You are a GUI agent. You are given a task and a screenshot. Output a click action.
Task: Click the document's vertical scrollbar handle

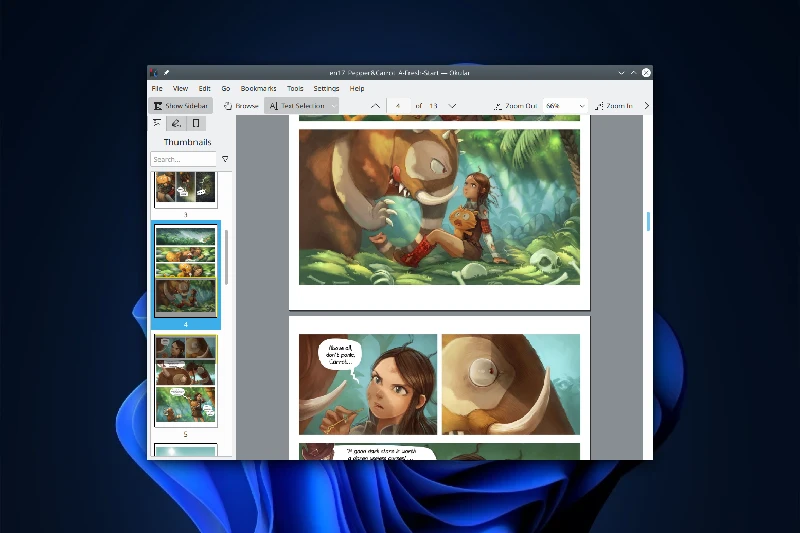(x=648, y=221)
